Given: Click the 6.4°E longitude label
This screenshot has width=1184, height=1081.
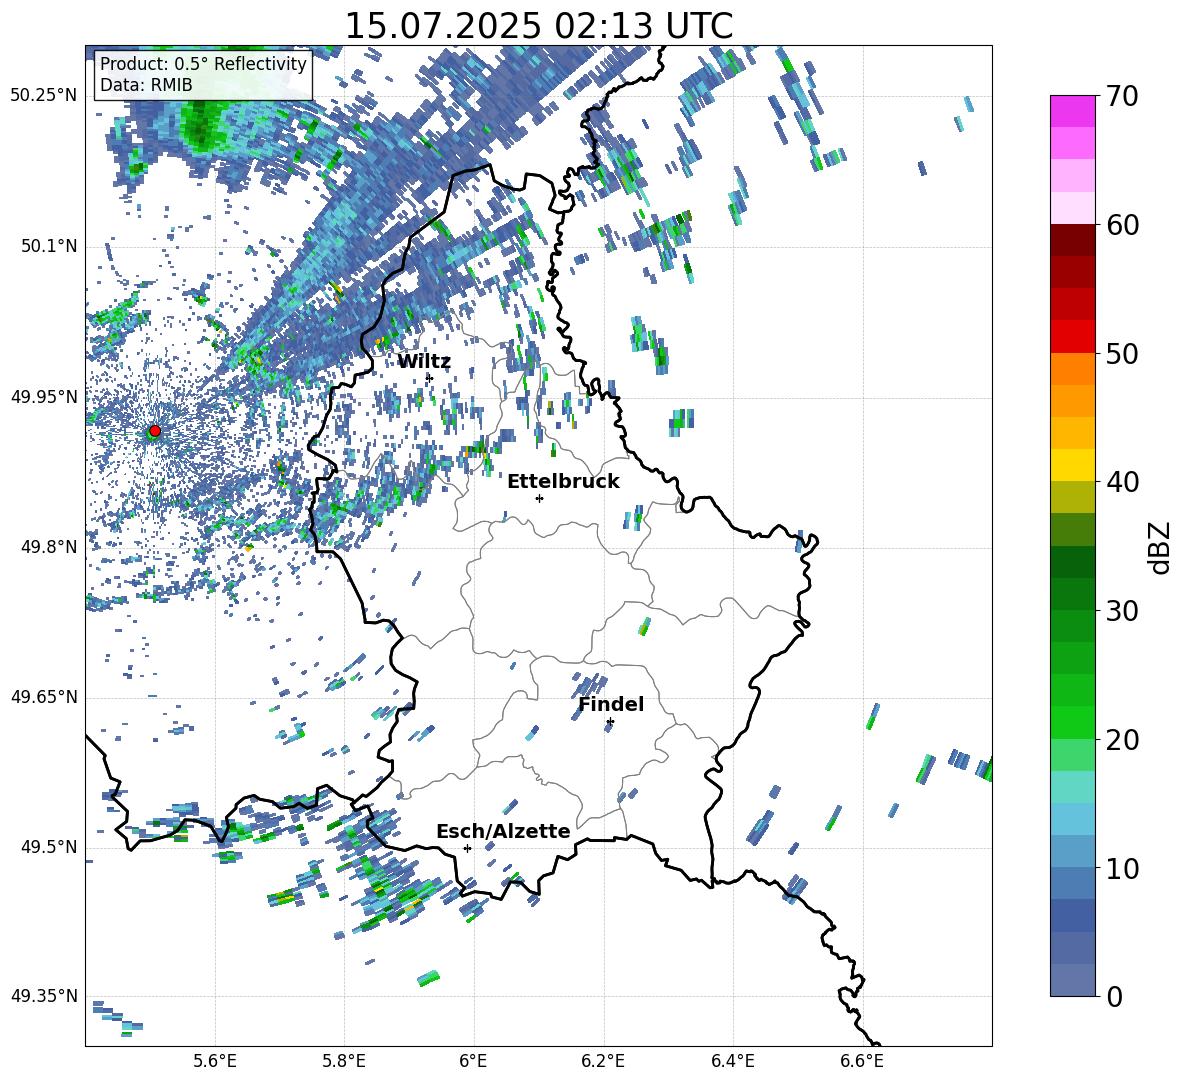Looking at the screenshot, I should tap(732, 1061).
